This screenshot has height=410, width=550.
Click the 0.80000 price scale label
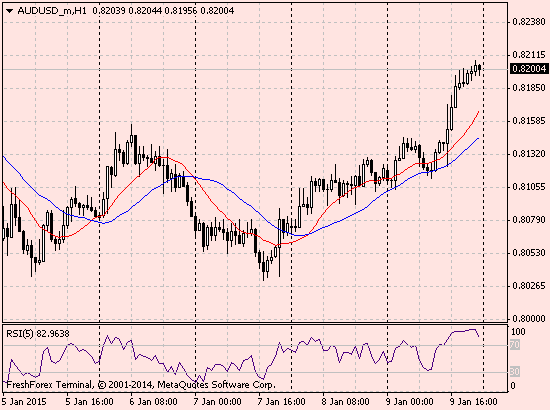click(x=529, y=319)
